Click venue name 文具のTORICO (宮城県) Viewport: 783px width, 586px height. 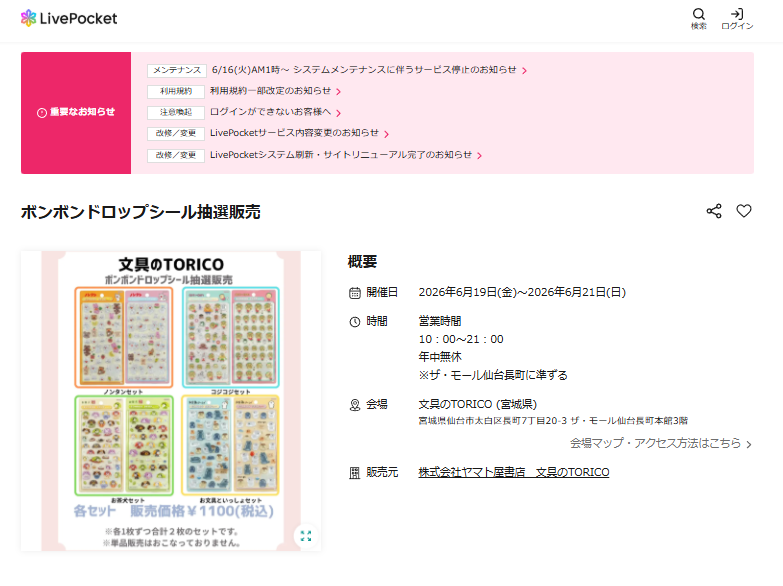point(478,404)
